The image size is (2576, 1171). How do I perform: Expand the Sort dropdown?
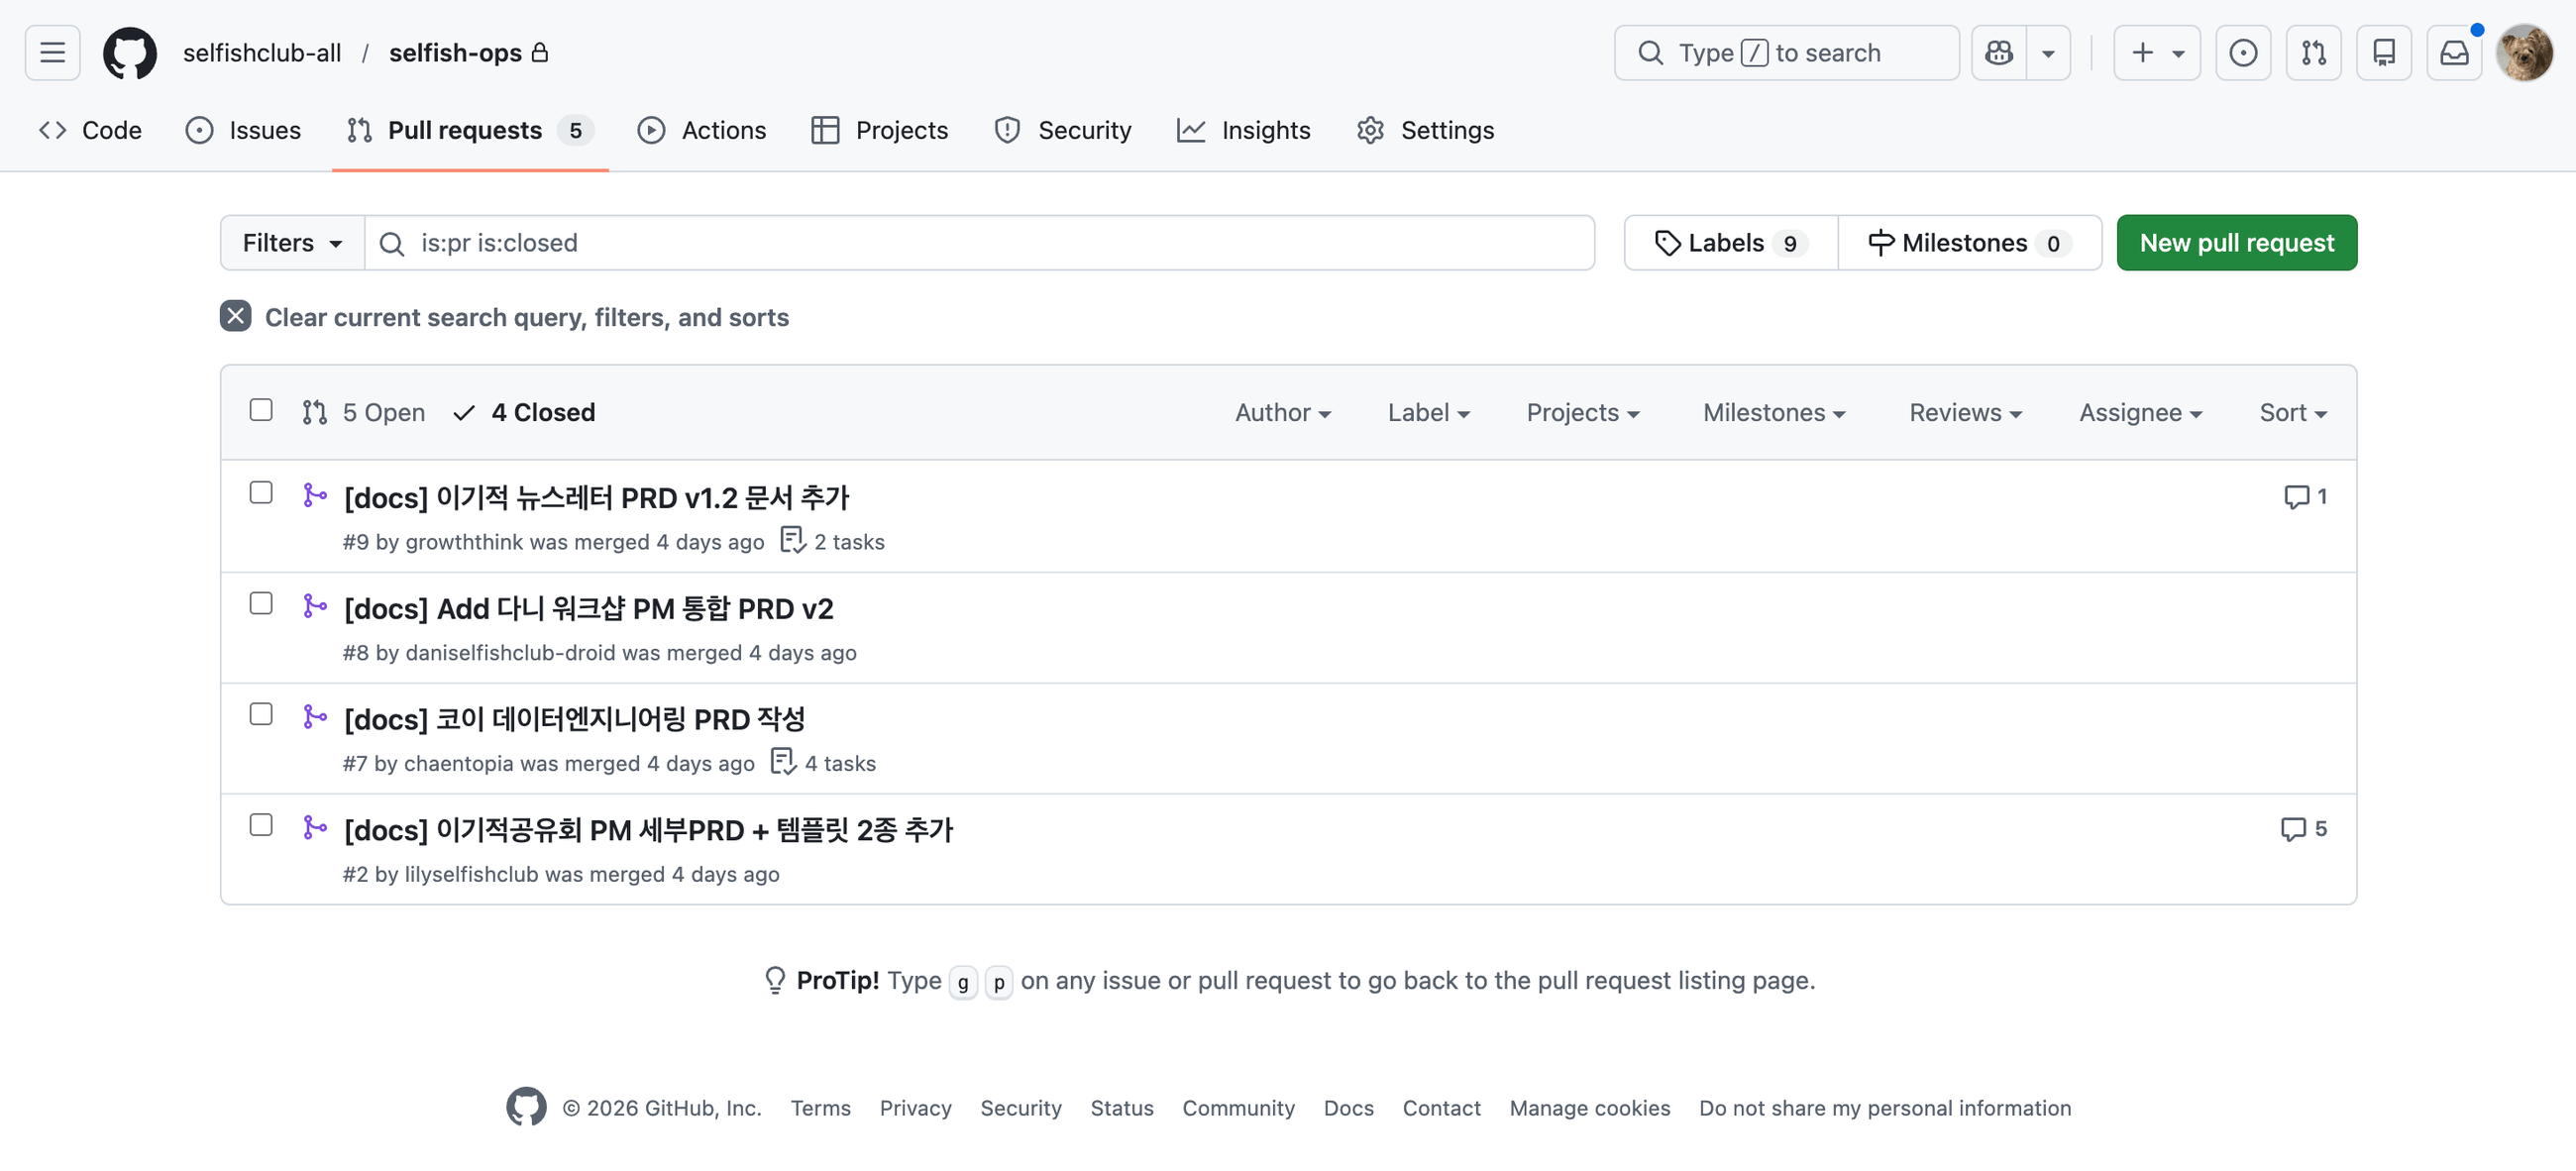coord(2292,412)
